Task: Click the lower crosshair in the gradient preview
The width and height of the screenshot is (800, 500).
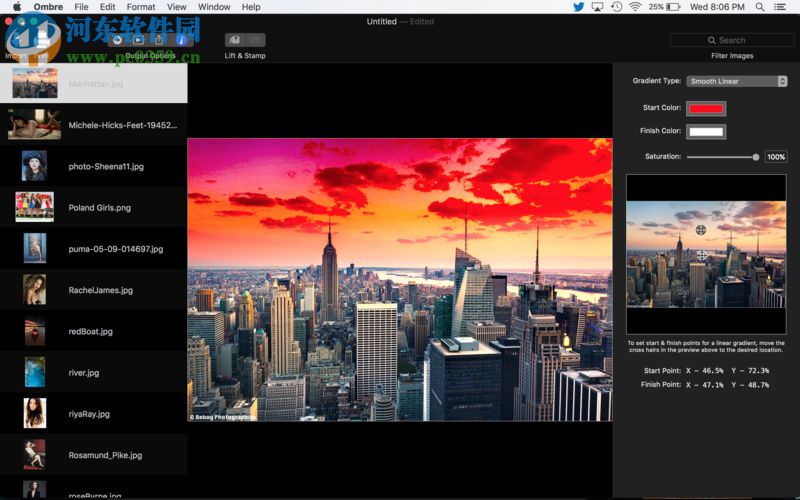Action: tap(702, 255)
